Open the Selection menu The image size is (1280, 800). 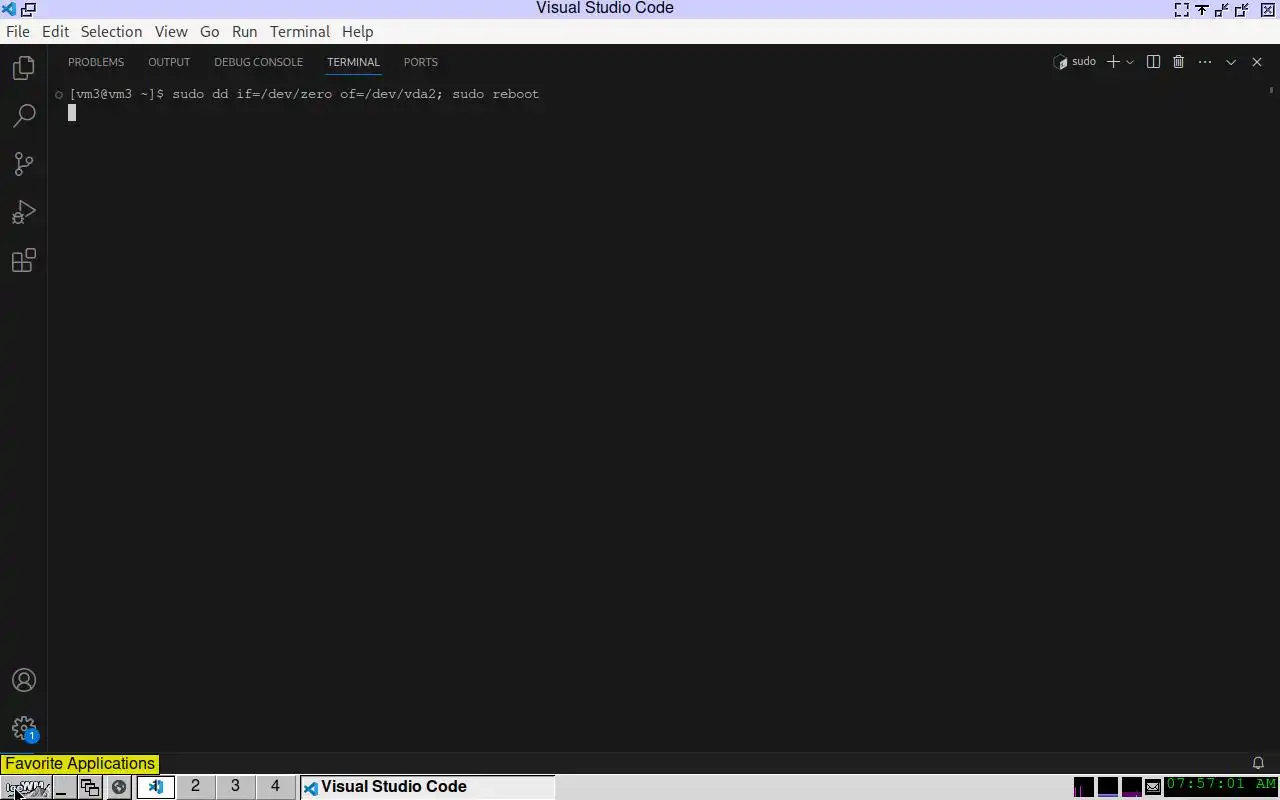111,32
